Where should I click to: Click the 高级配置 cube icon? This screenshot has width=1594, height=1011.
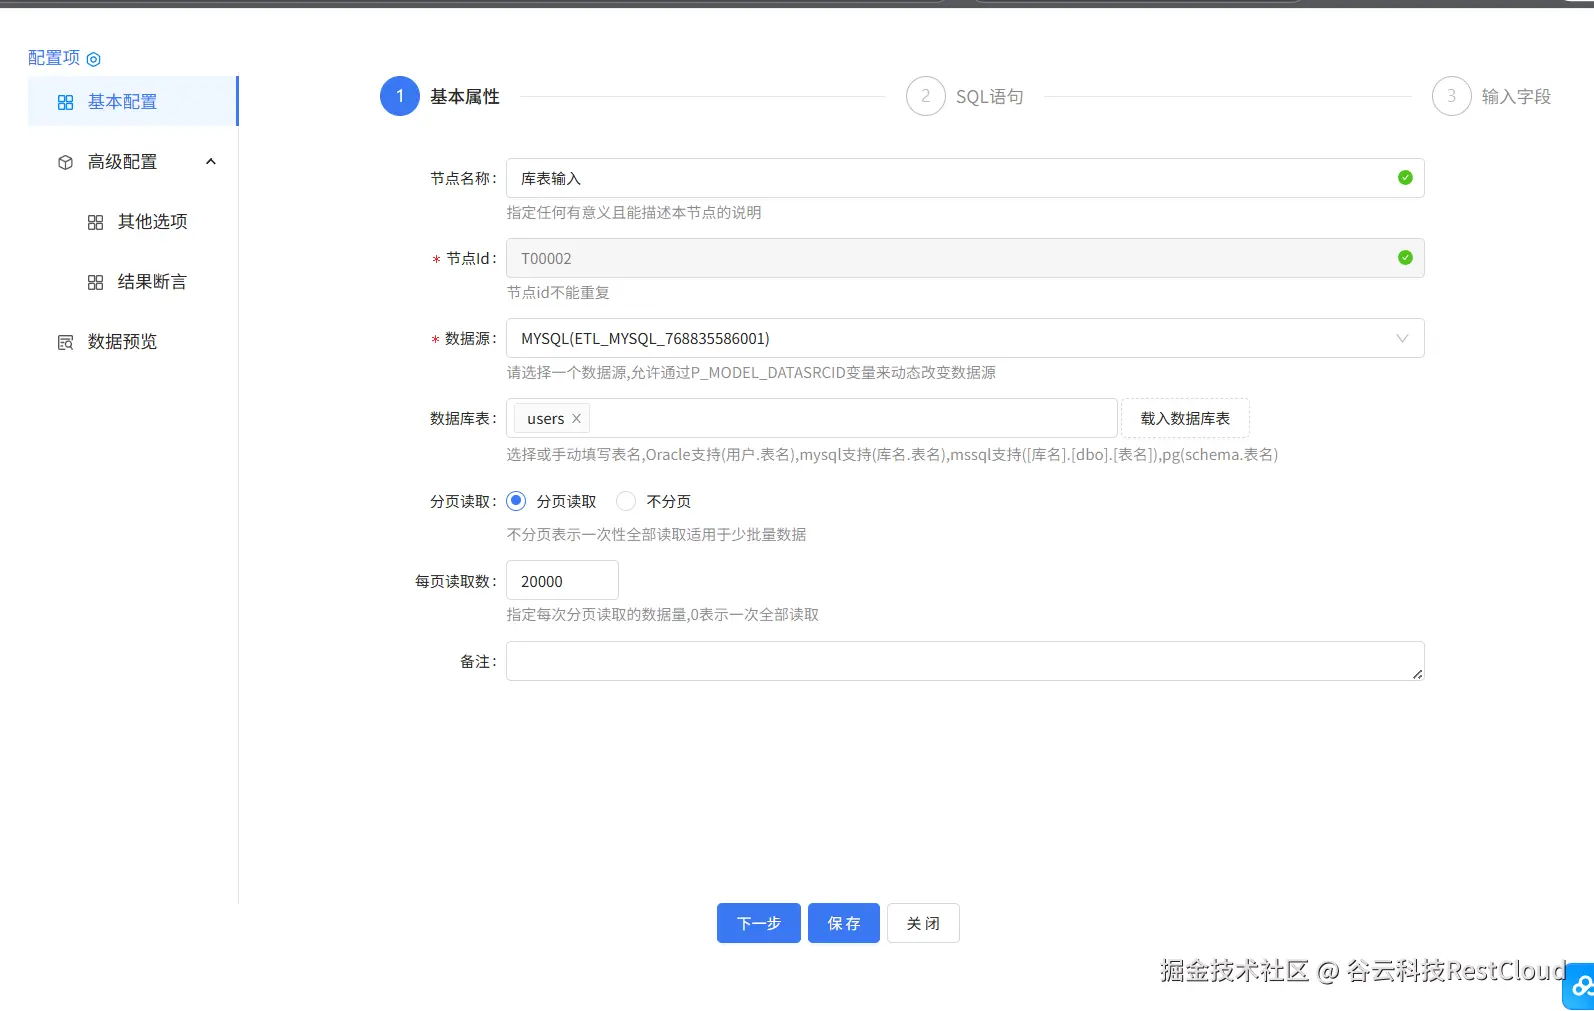click(66, 162)
